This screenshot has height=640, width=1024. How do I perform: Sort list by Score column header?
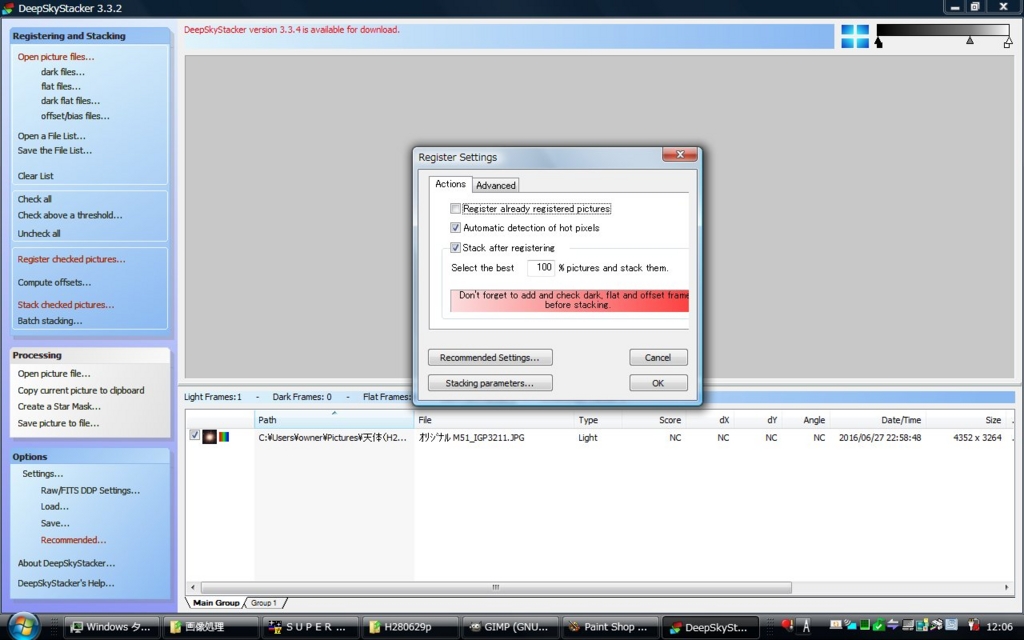coord(654,420)
